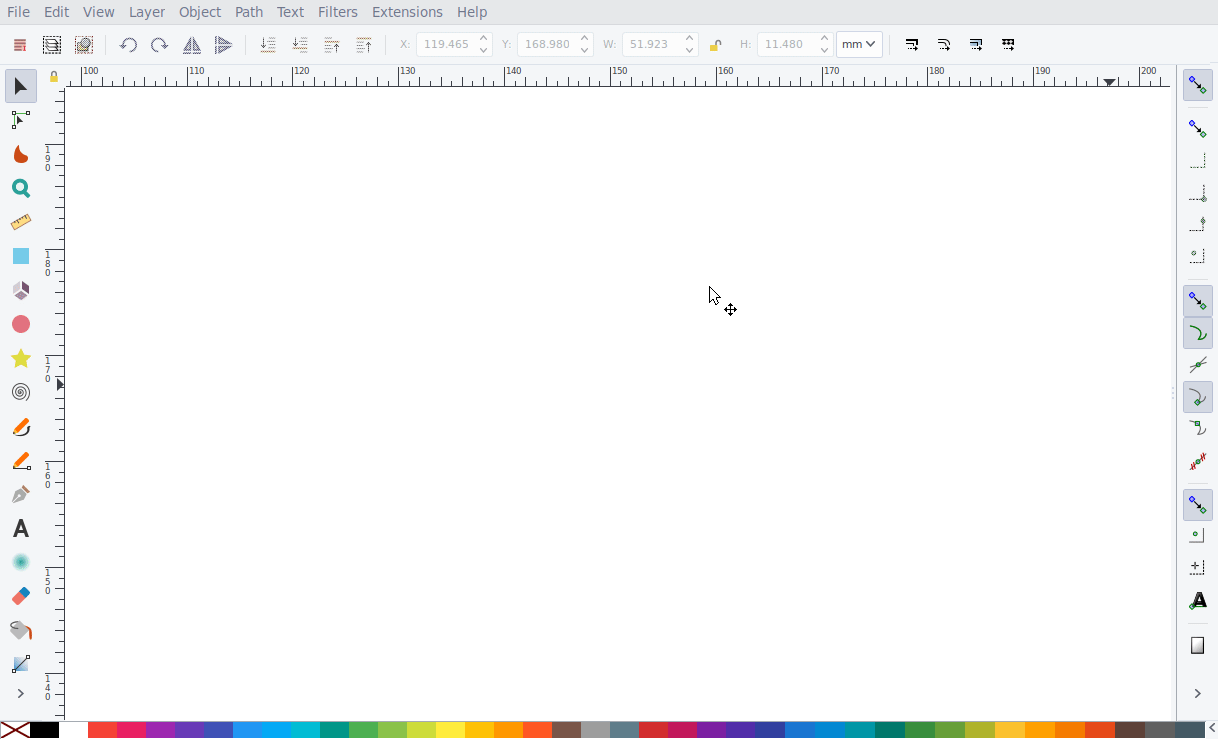
Task: Select the Text tool
Action: point(20,528)
